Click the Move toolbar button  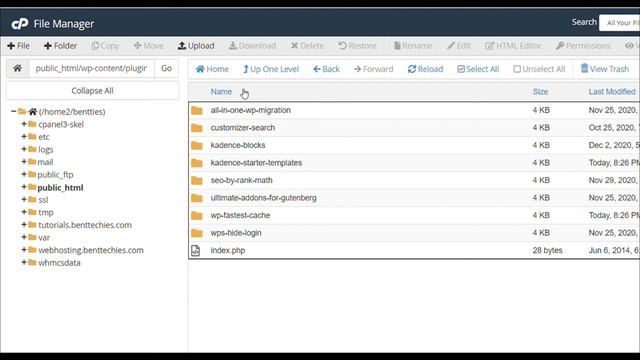point(149,46)
